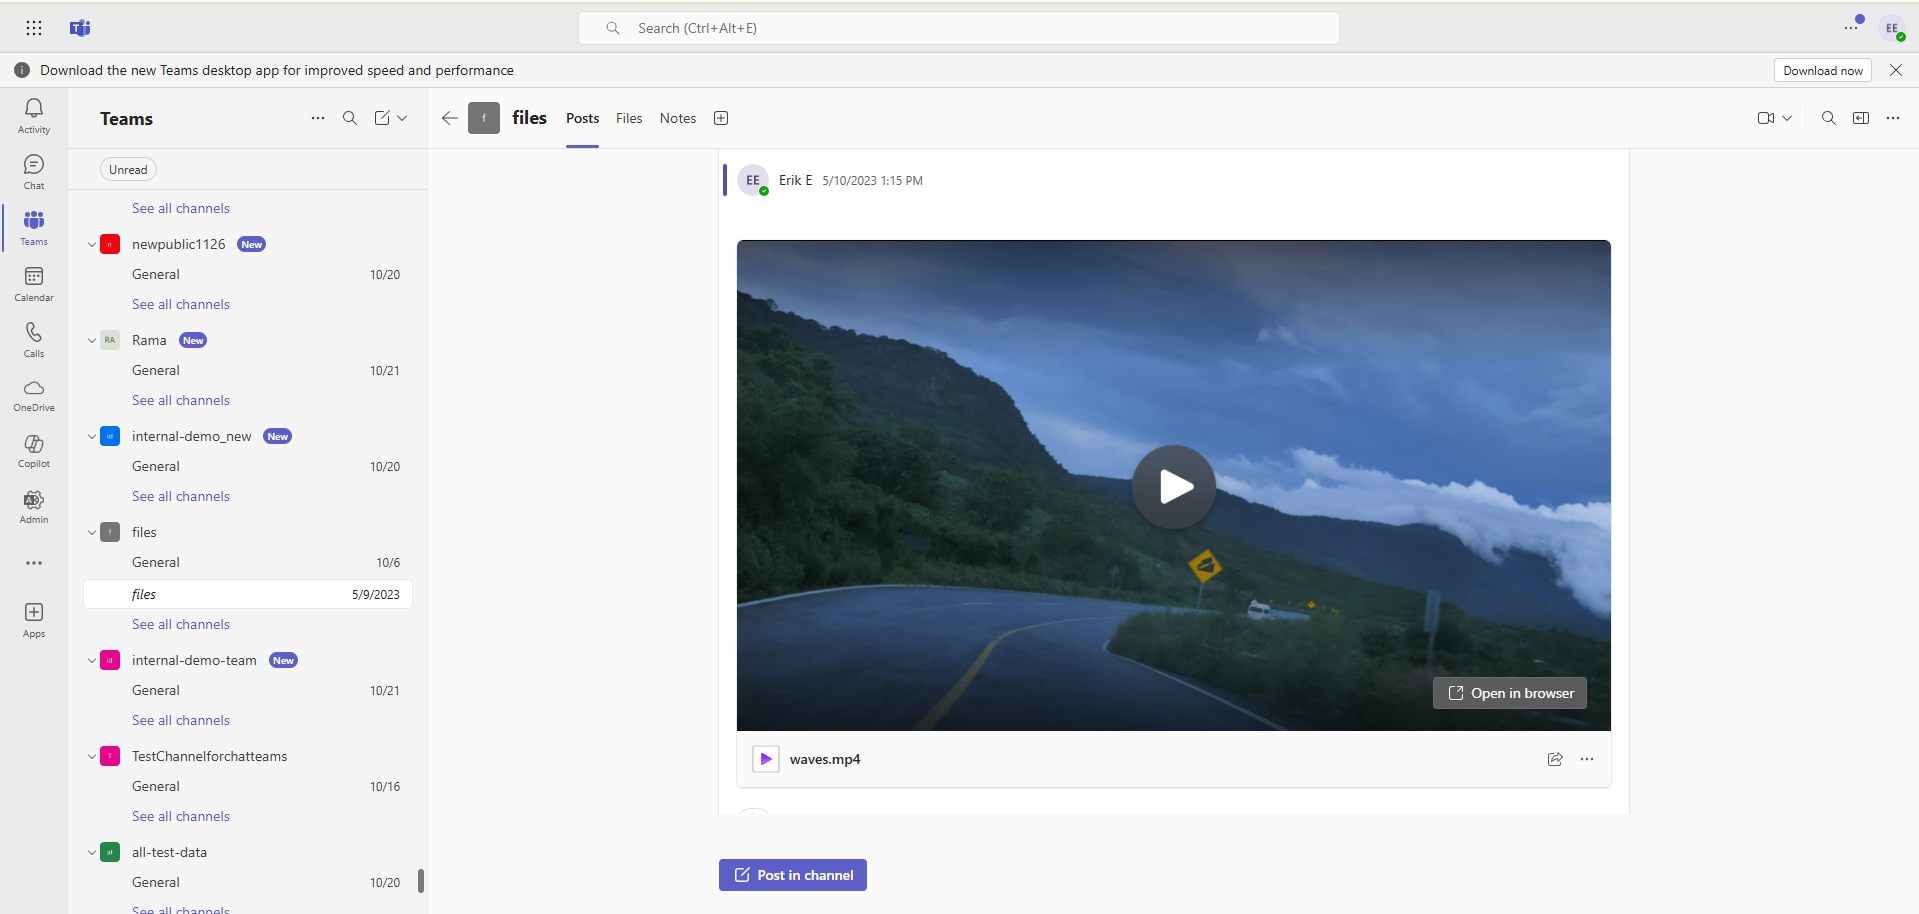Open the Apps icon in the sidebar
The height and width of the screenshot is (914, 1919).
tap(33, 619)
